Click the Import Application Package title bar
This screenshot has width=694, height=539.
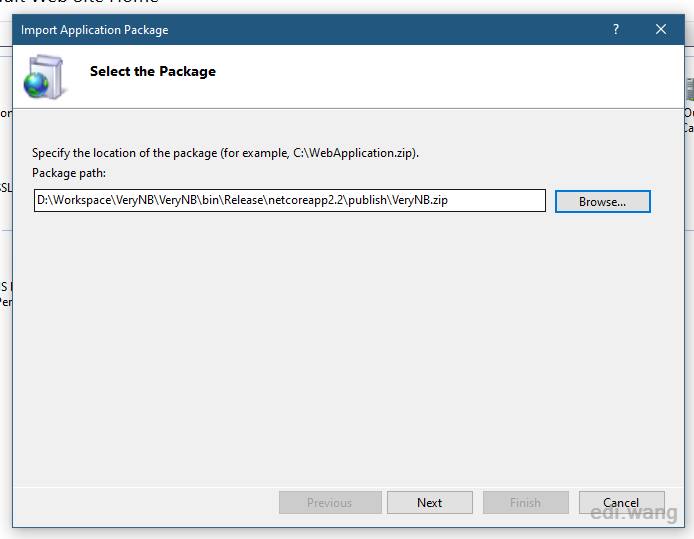click(x=310, y=30)
